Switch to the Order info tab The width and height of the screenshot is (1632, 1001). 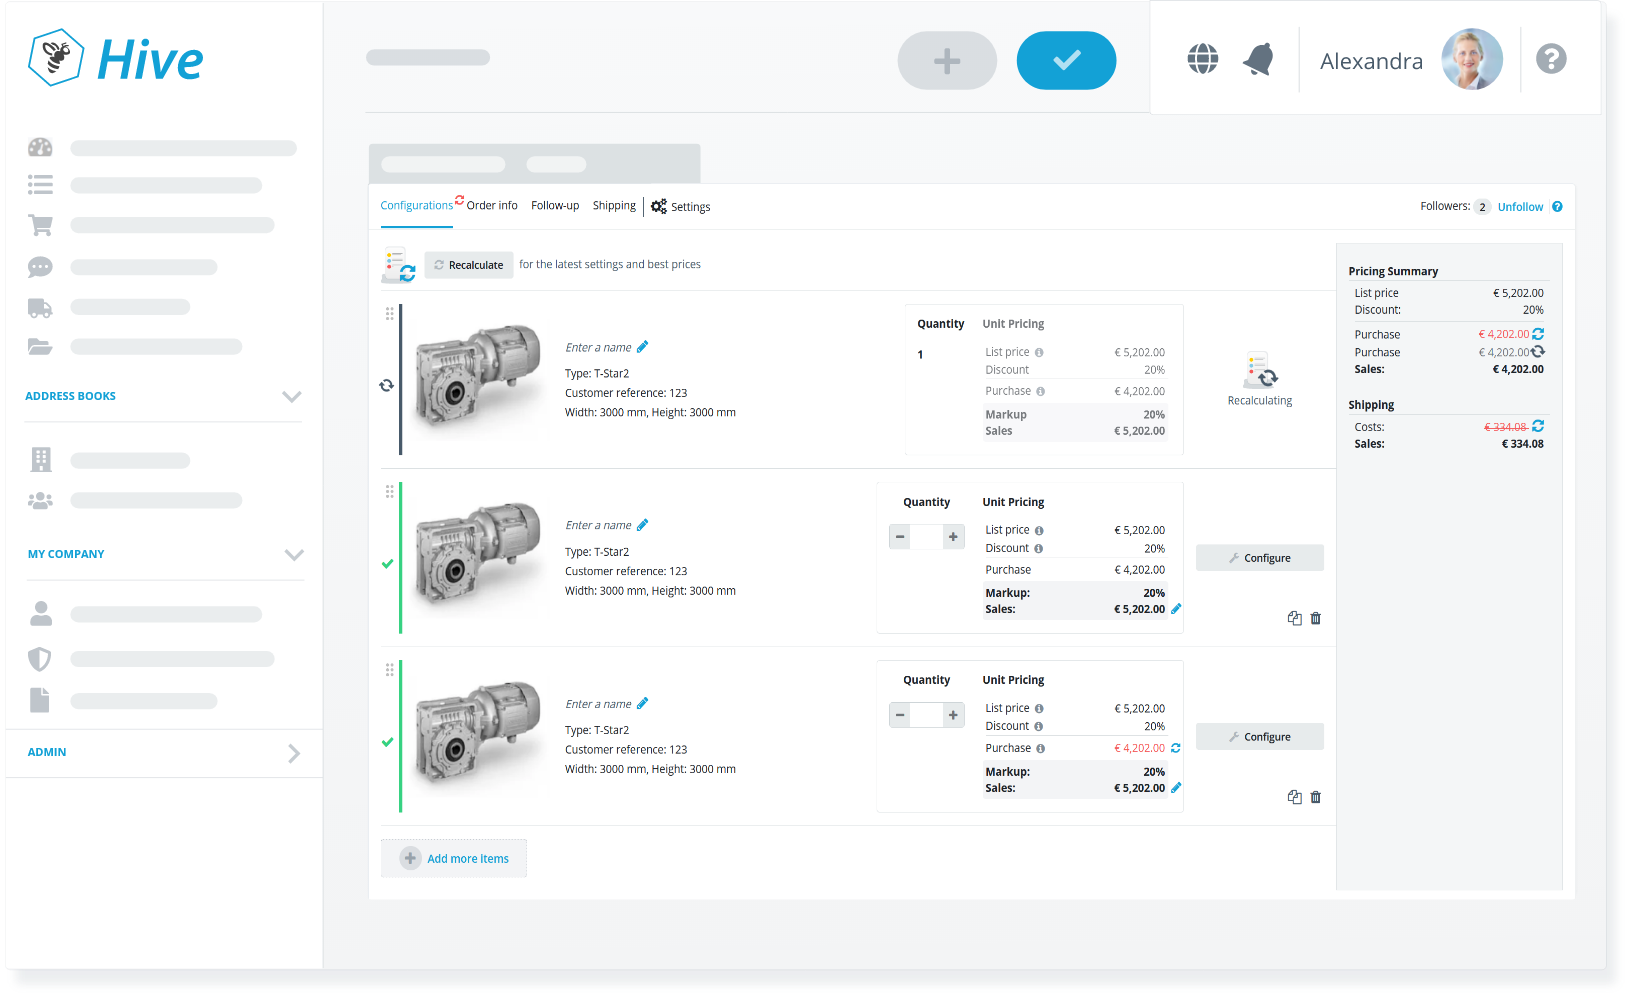click(492, 206)
